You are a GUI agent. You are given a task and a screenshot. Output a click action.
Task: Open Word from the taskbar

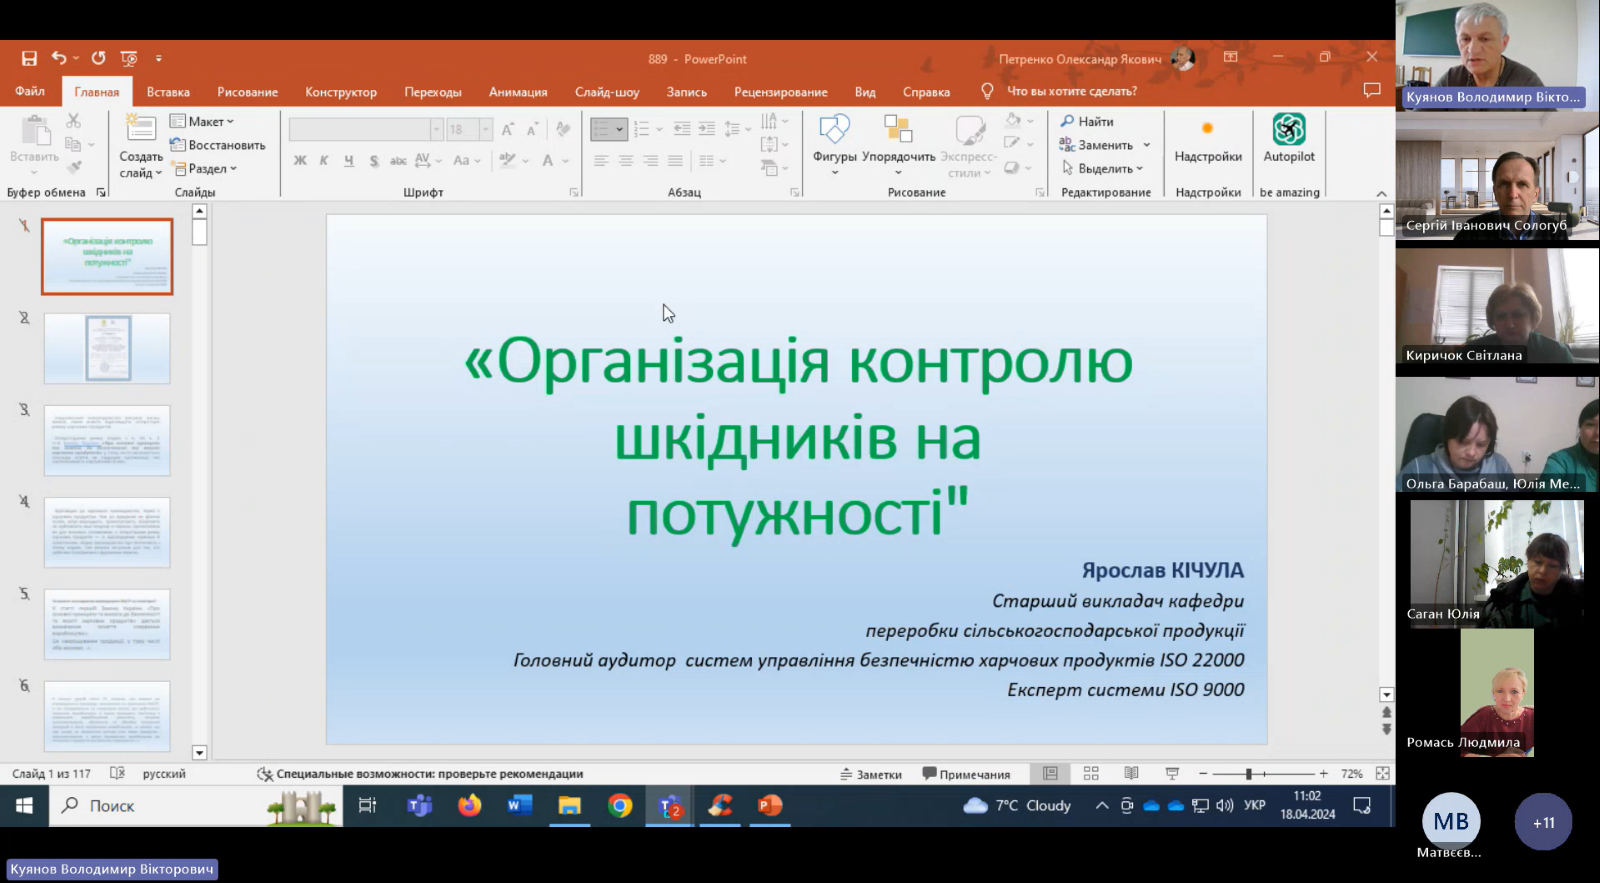[x=519, y=806]
